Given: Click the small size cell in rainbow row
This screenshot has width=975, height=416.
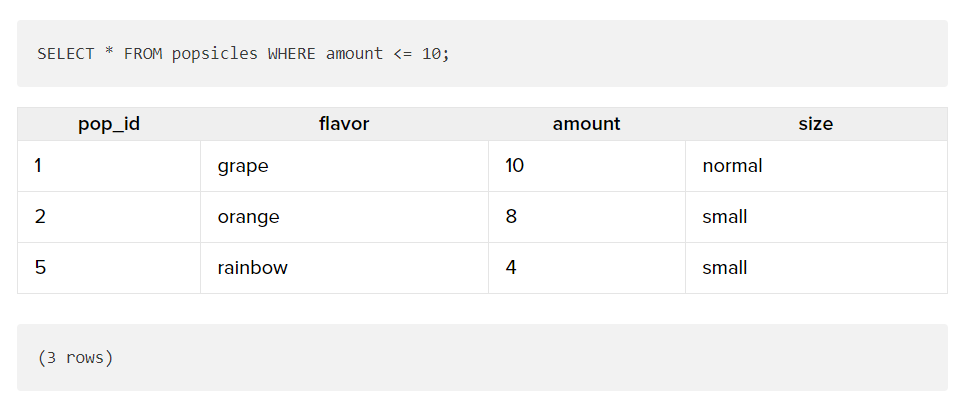Looking at the screenshot, I should coord(816,268).
